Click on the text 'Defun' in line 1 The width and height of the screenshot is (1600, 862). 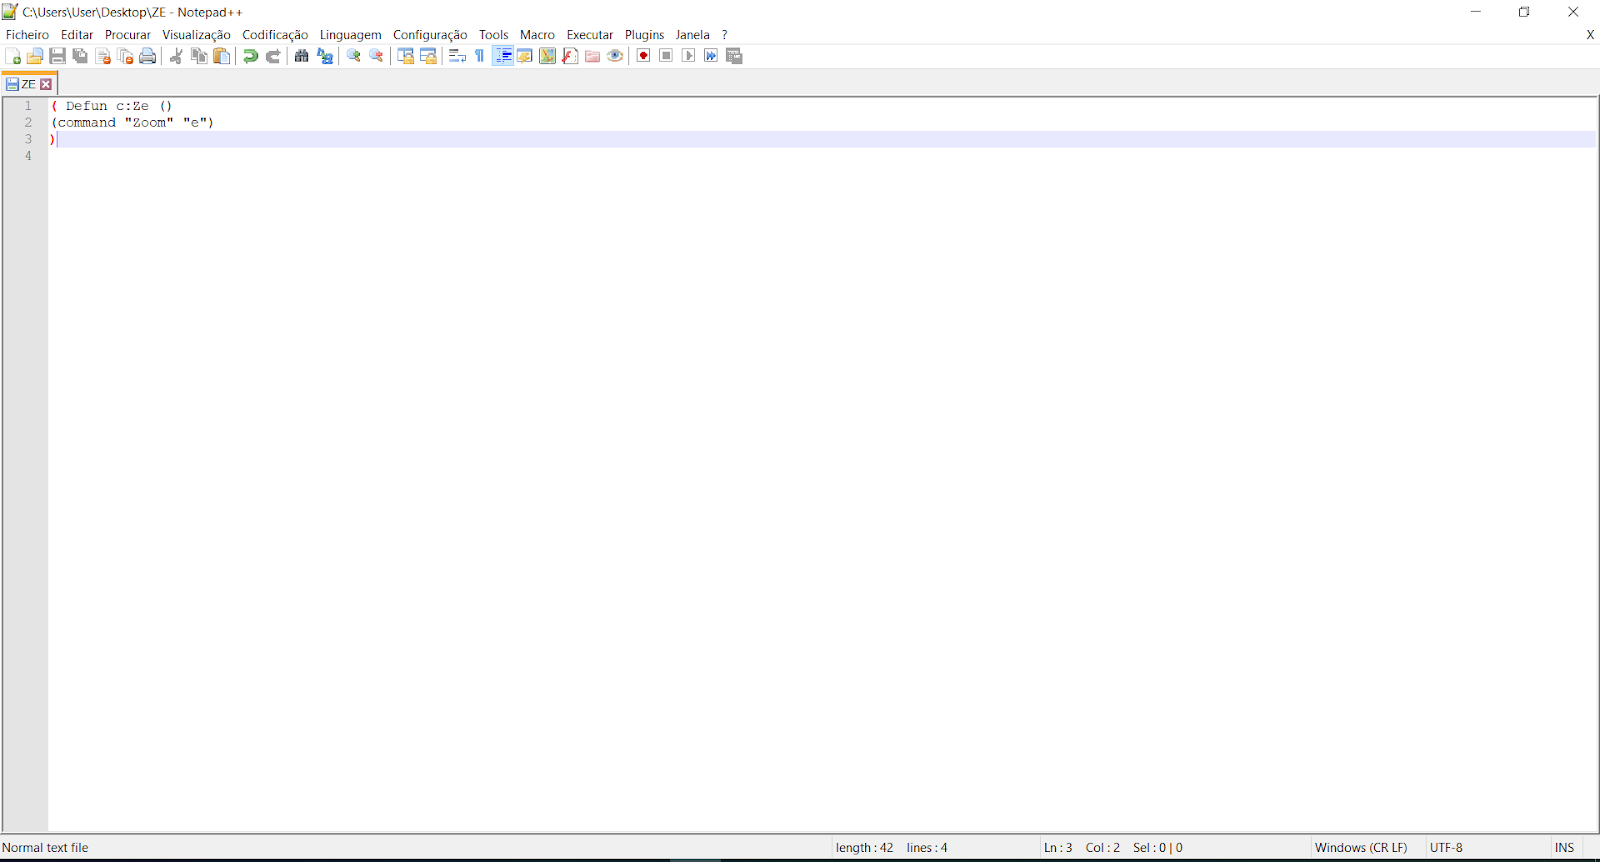[87, 106]
